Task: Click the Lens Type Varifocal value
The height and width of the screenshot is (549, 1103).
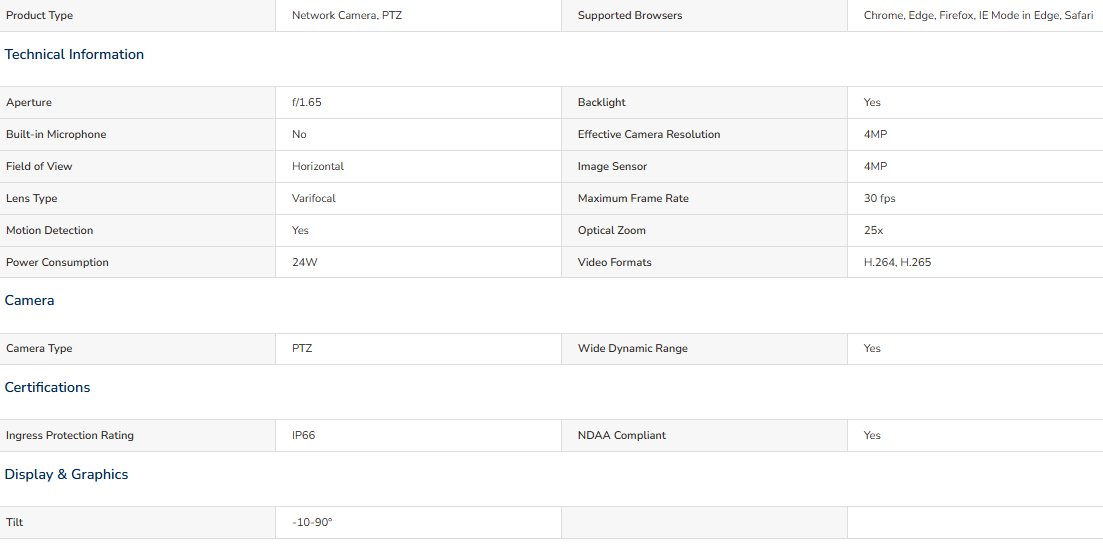Action: tap(314, 198)
